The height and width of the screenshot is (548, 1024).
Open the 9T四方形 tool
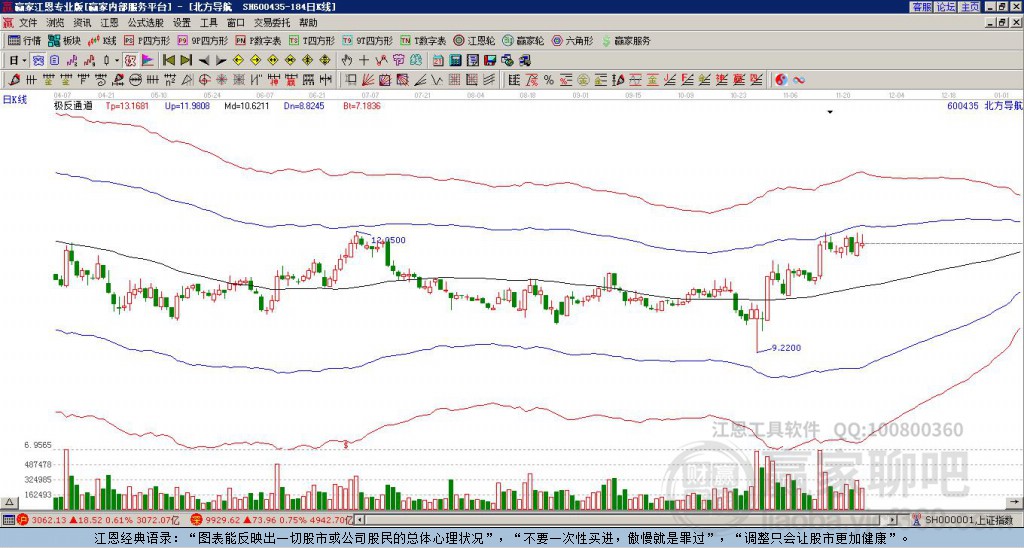point(368,40)
